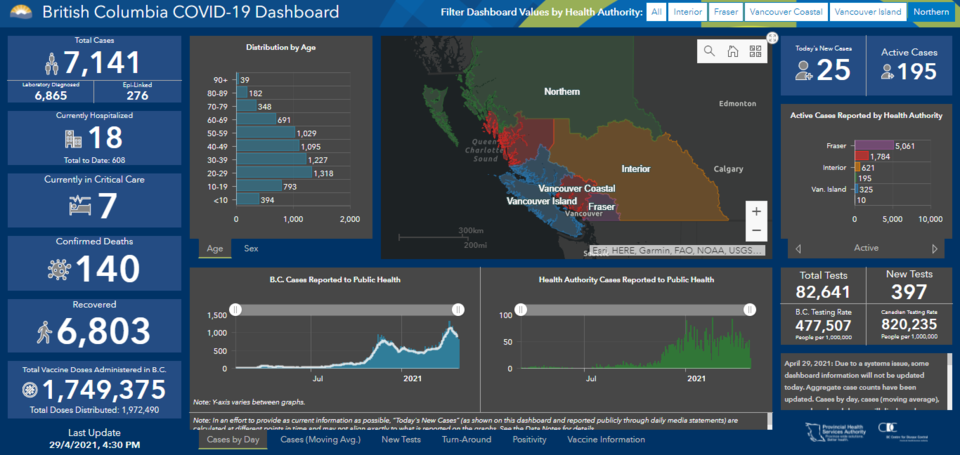This screenshot has width=960, height=455.
Task: Click the Esri map attribution text
Action: tap(677, 250)
